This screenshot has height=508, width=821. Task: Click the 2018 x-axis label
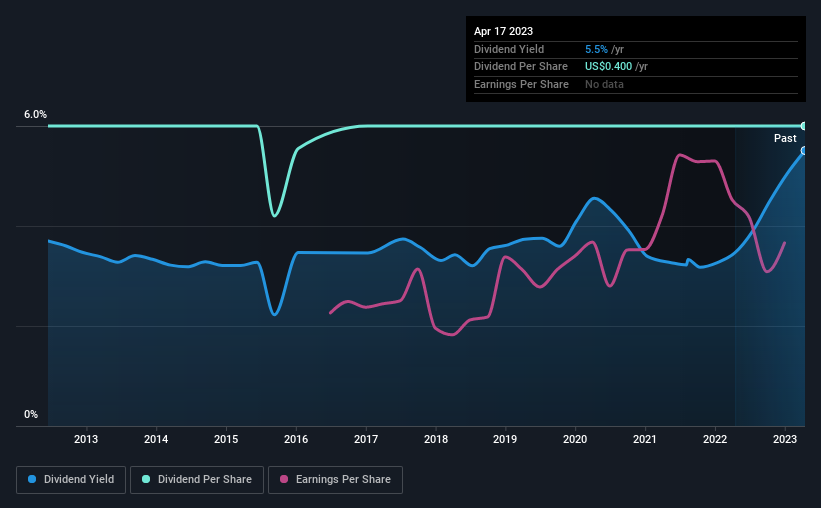point(436,439)
